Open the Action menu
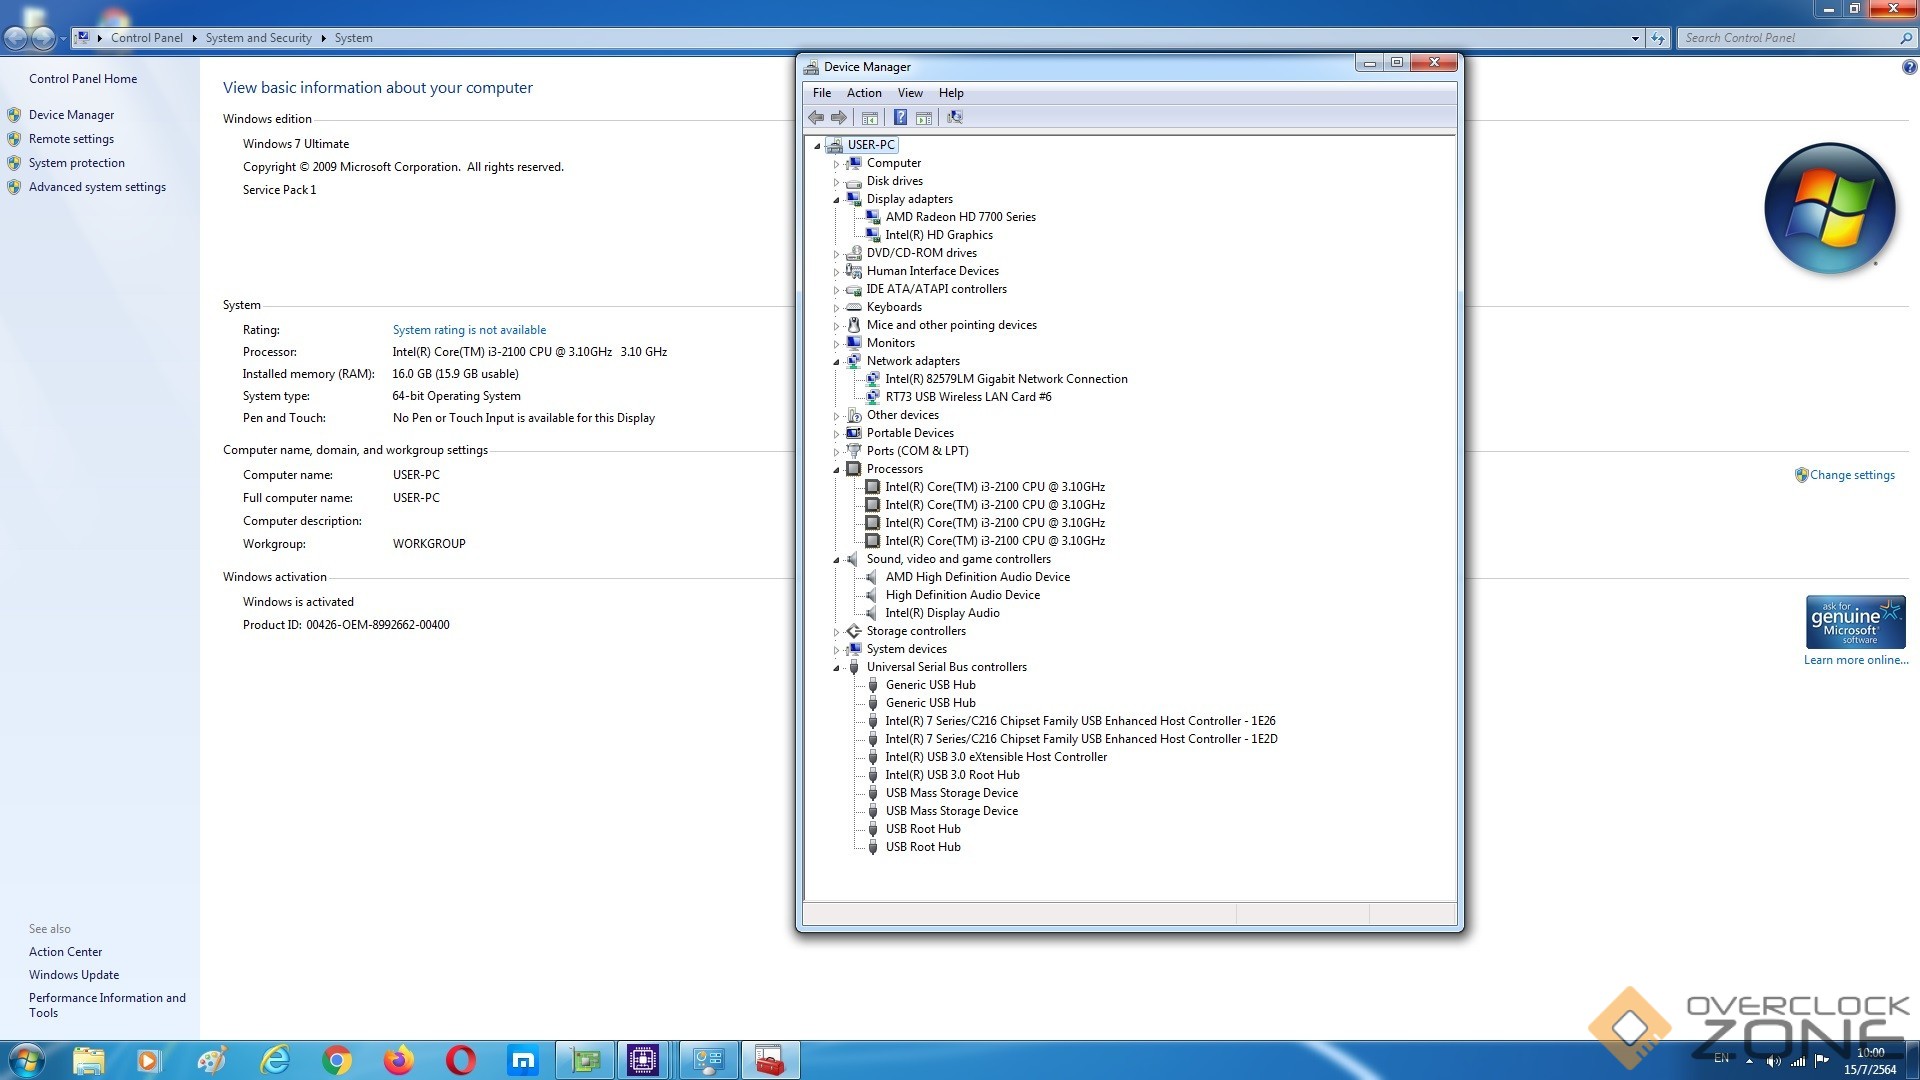This screenshot has height=1080, width=1920. pos(864,93)
